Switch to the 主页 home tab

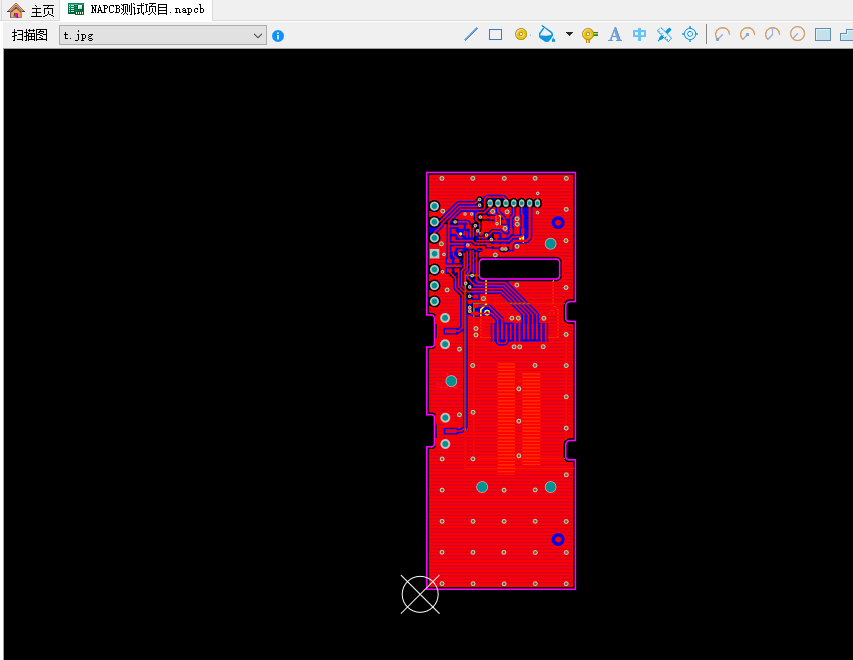(32, 10)
